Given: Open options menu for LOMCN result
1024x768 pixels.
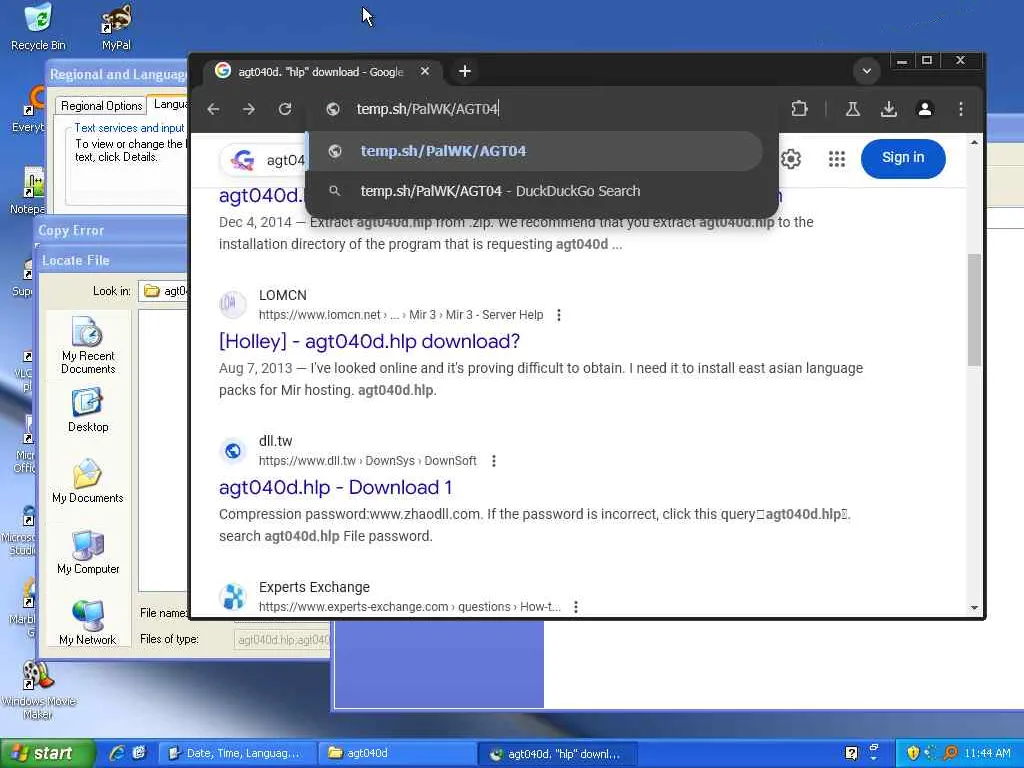Looking at the screenshot, I should 559,315.
